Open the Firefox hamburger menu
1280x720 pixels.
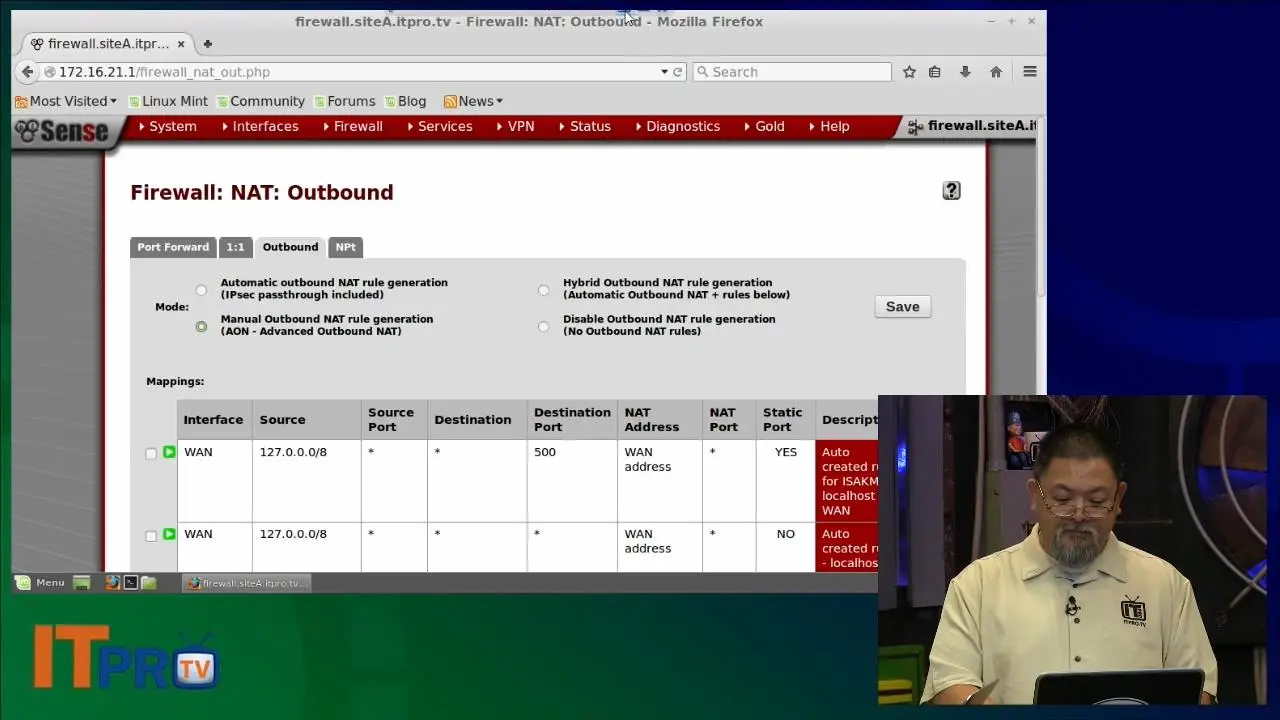tap(1030, 72)
